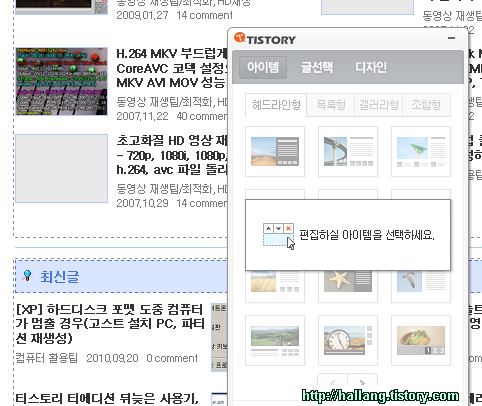Switch to the 아이템 tab
482x406 pixels.
pyautogui.click(x=263, y=67)
